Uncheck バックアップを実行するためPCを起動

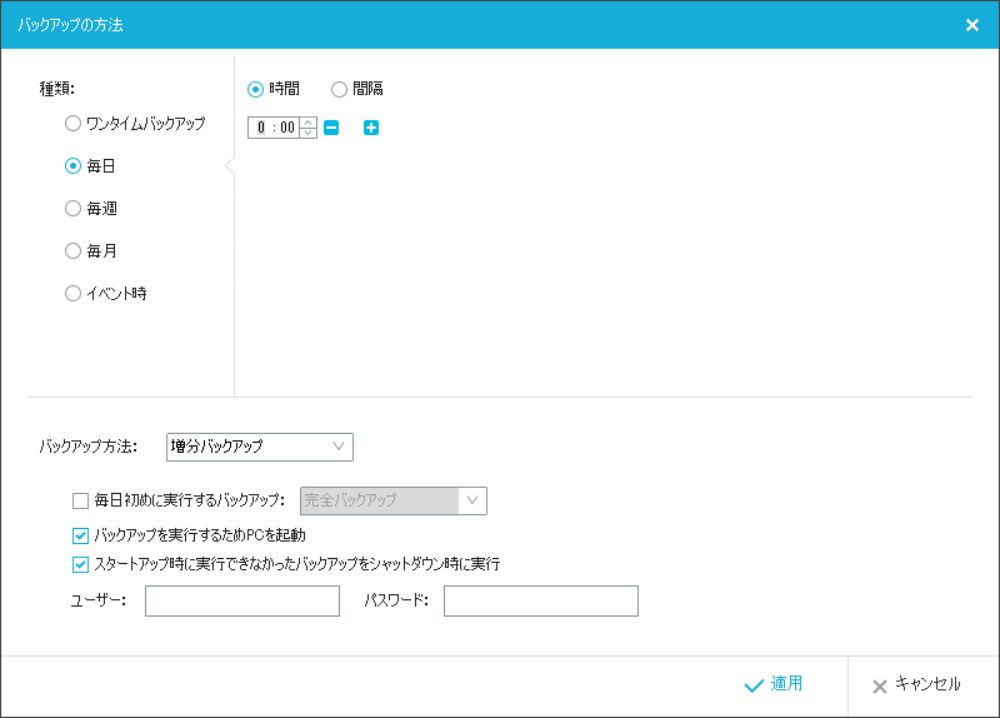coord(80,536)
